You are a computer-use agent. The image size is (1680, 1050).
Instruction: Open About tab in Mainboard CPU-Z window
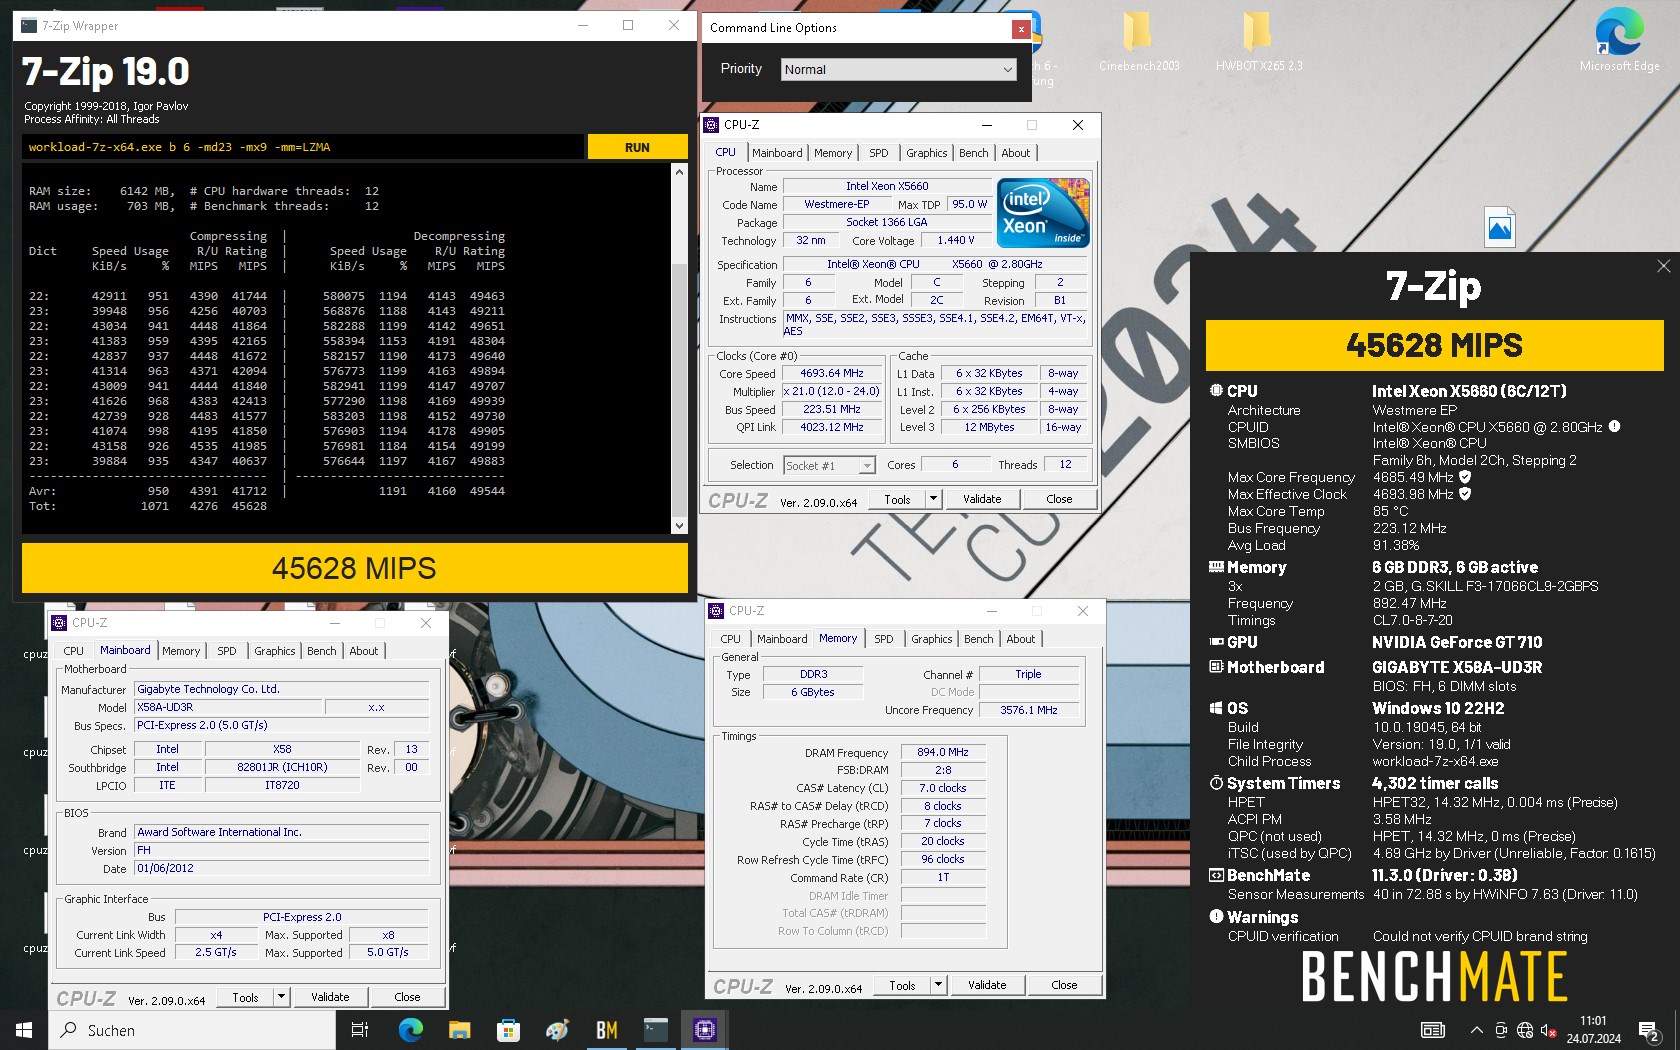pos(363,651)
